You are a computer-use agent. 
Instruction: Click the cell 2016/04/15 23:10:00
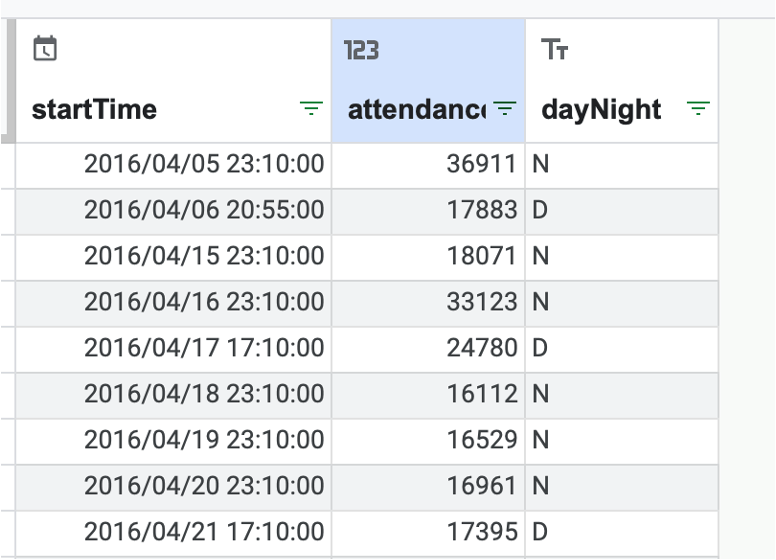pyautogui.click(x=174, y=258)
